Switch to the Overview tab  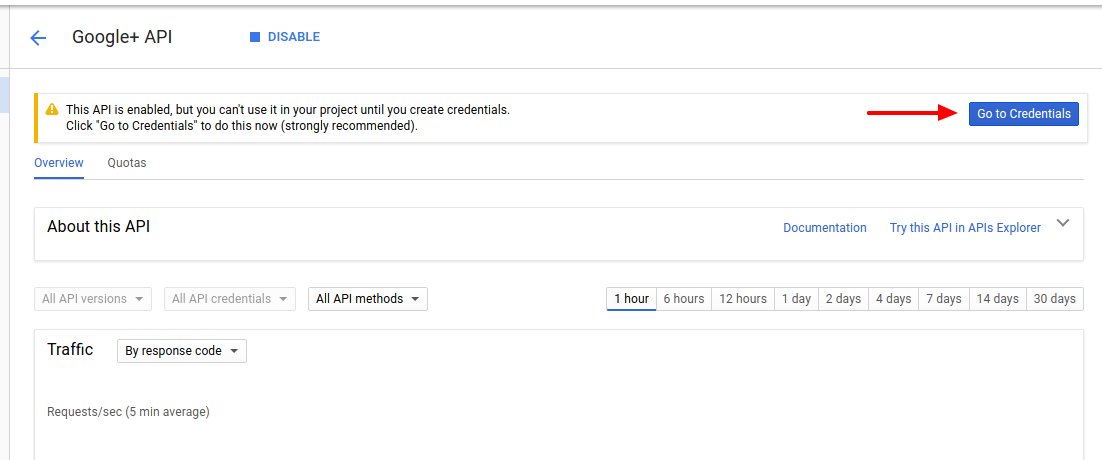59,163
